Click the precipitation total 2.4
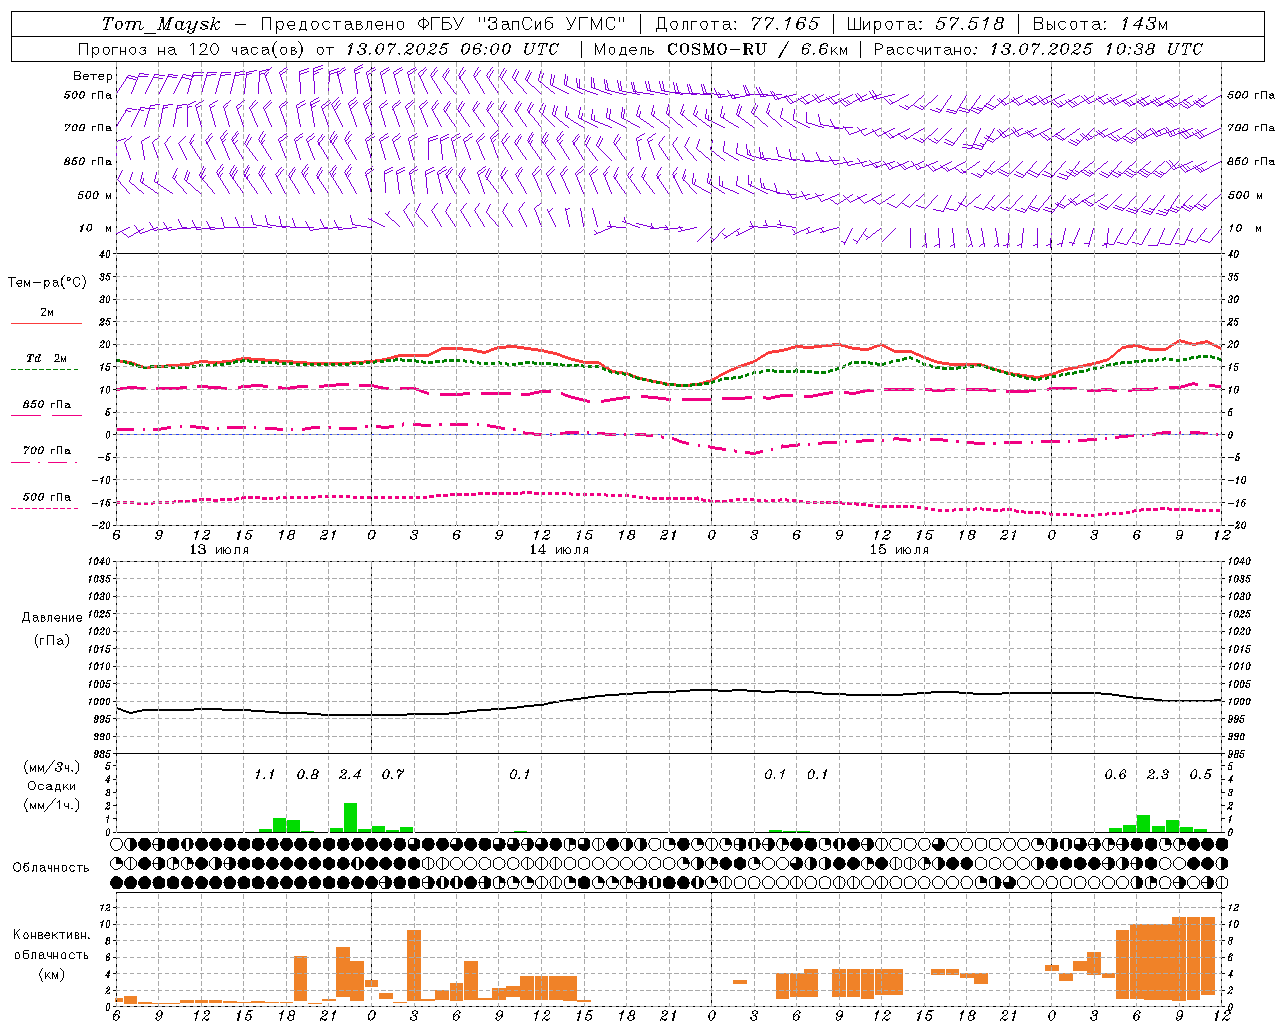Viewport: 1280px width, 1024px height. coord(350,774)
